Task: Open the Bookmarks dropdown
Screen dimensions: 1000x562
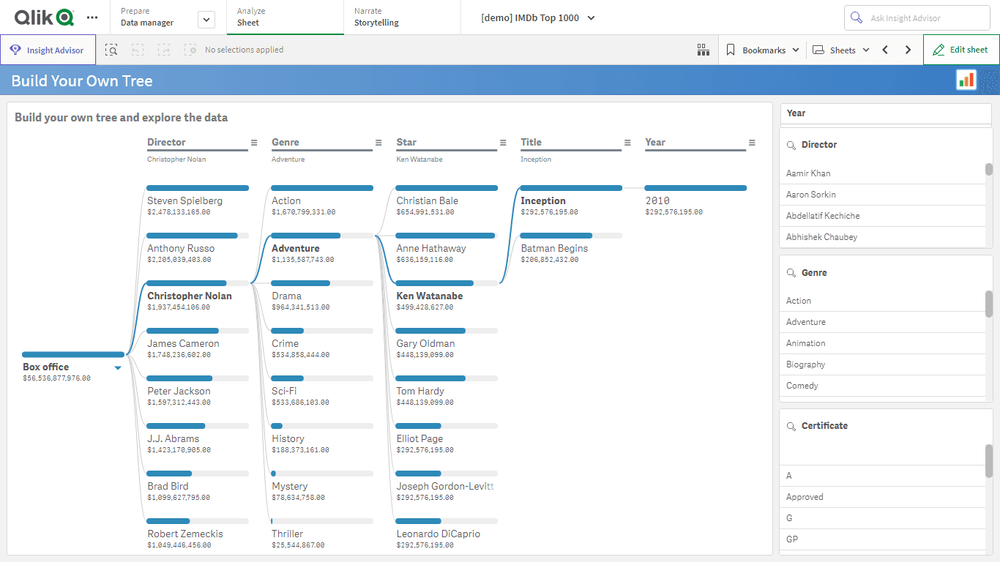Action: (762, 50)
